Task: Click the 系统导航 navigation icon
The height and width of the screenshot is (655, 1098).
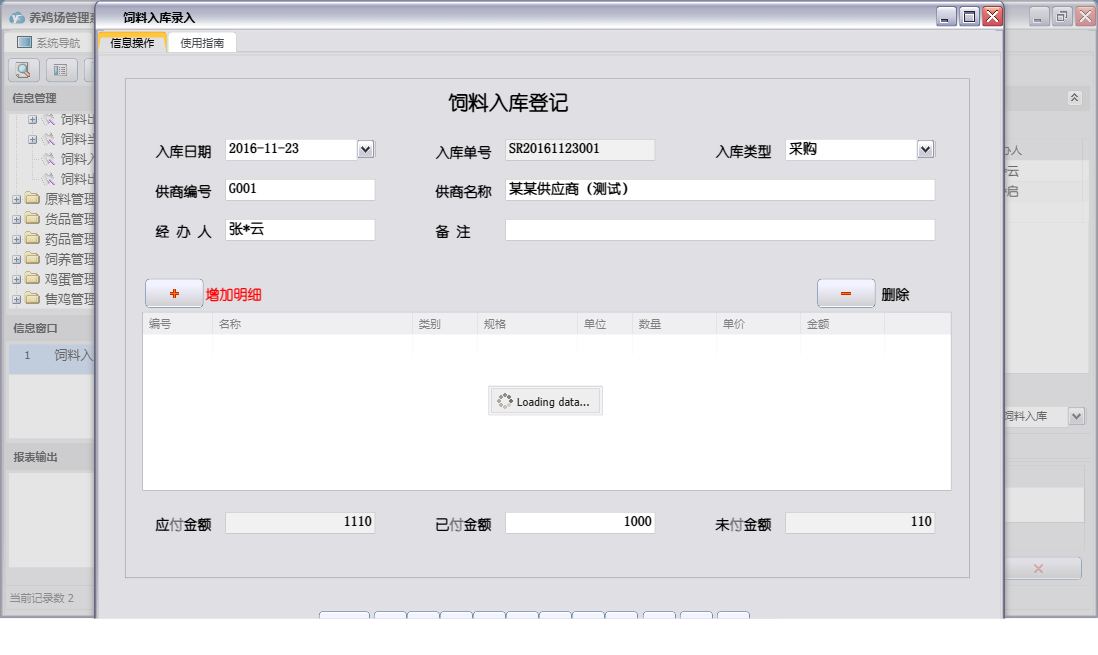Action: (x=22, y=43)
